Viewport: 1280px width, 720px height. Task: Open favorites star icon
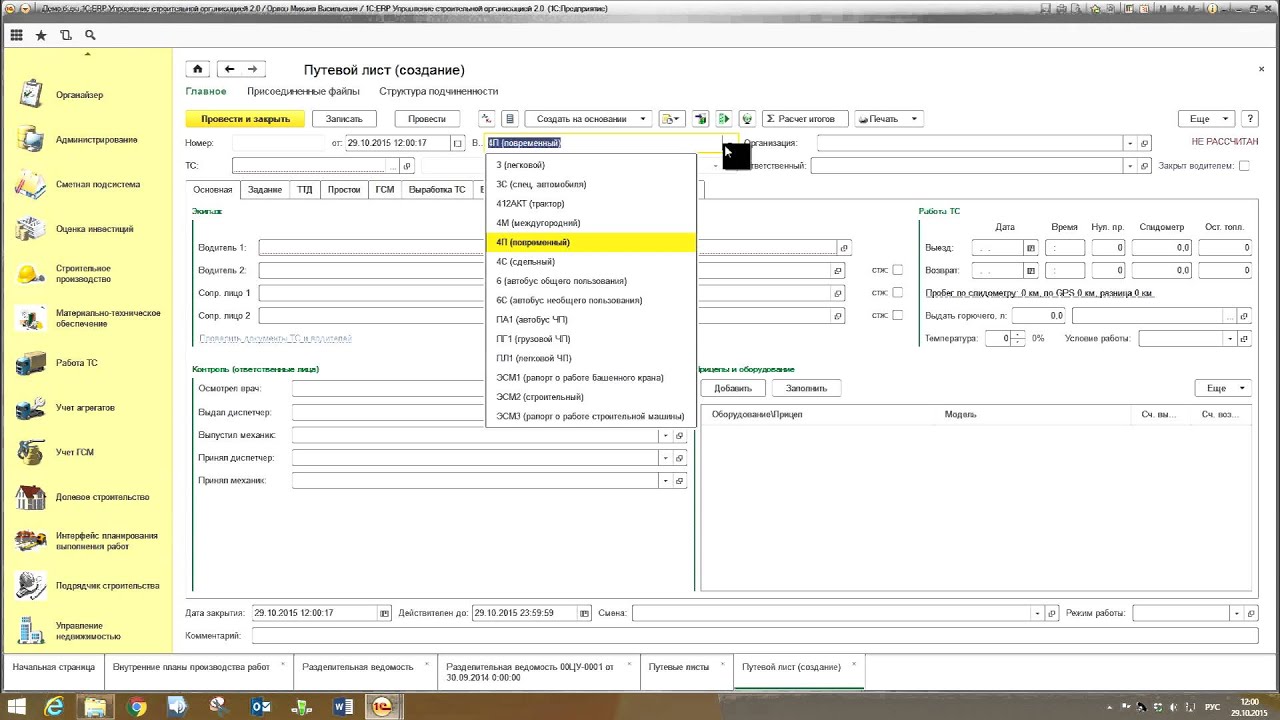click(x=41, y=35)
